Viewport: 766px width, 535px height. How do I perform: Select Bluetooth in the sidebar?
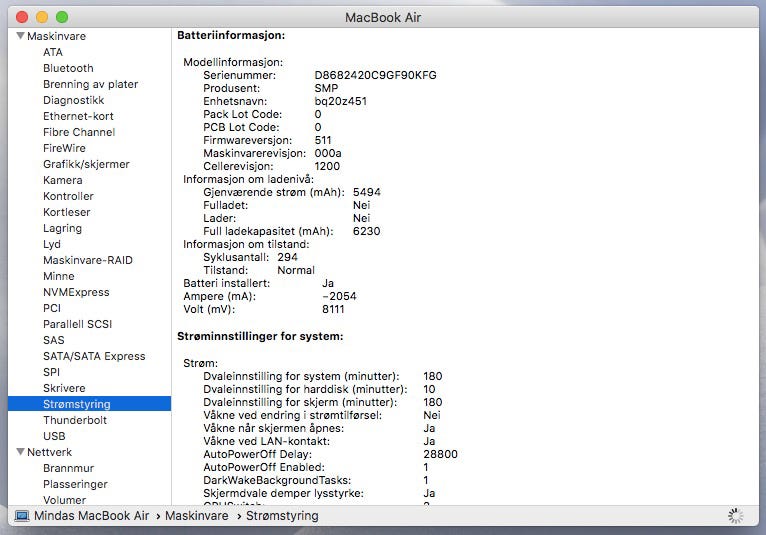pyautogui.click(x=68, y=68)
